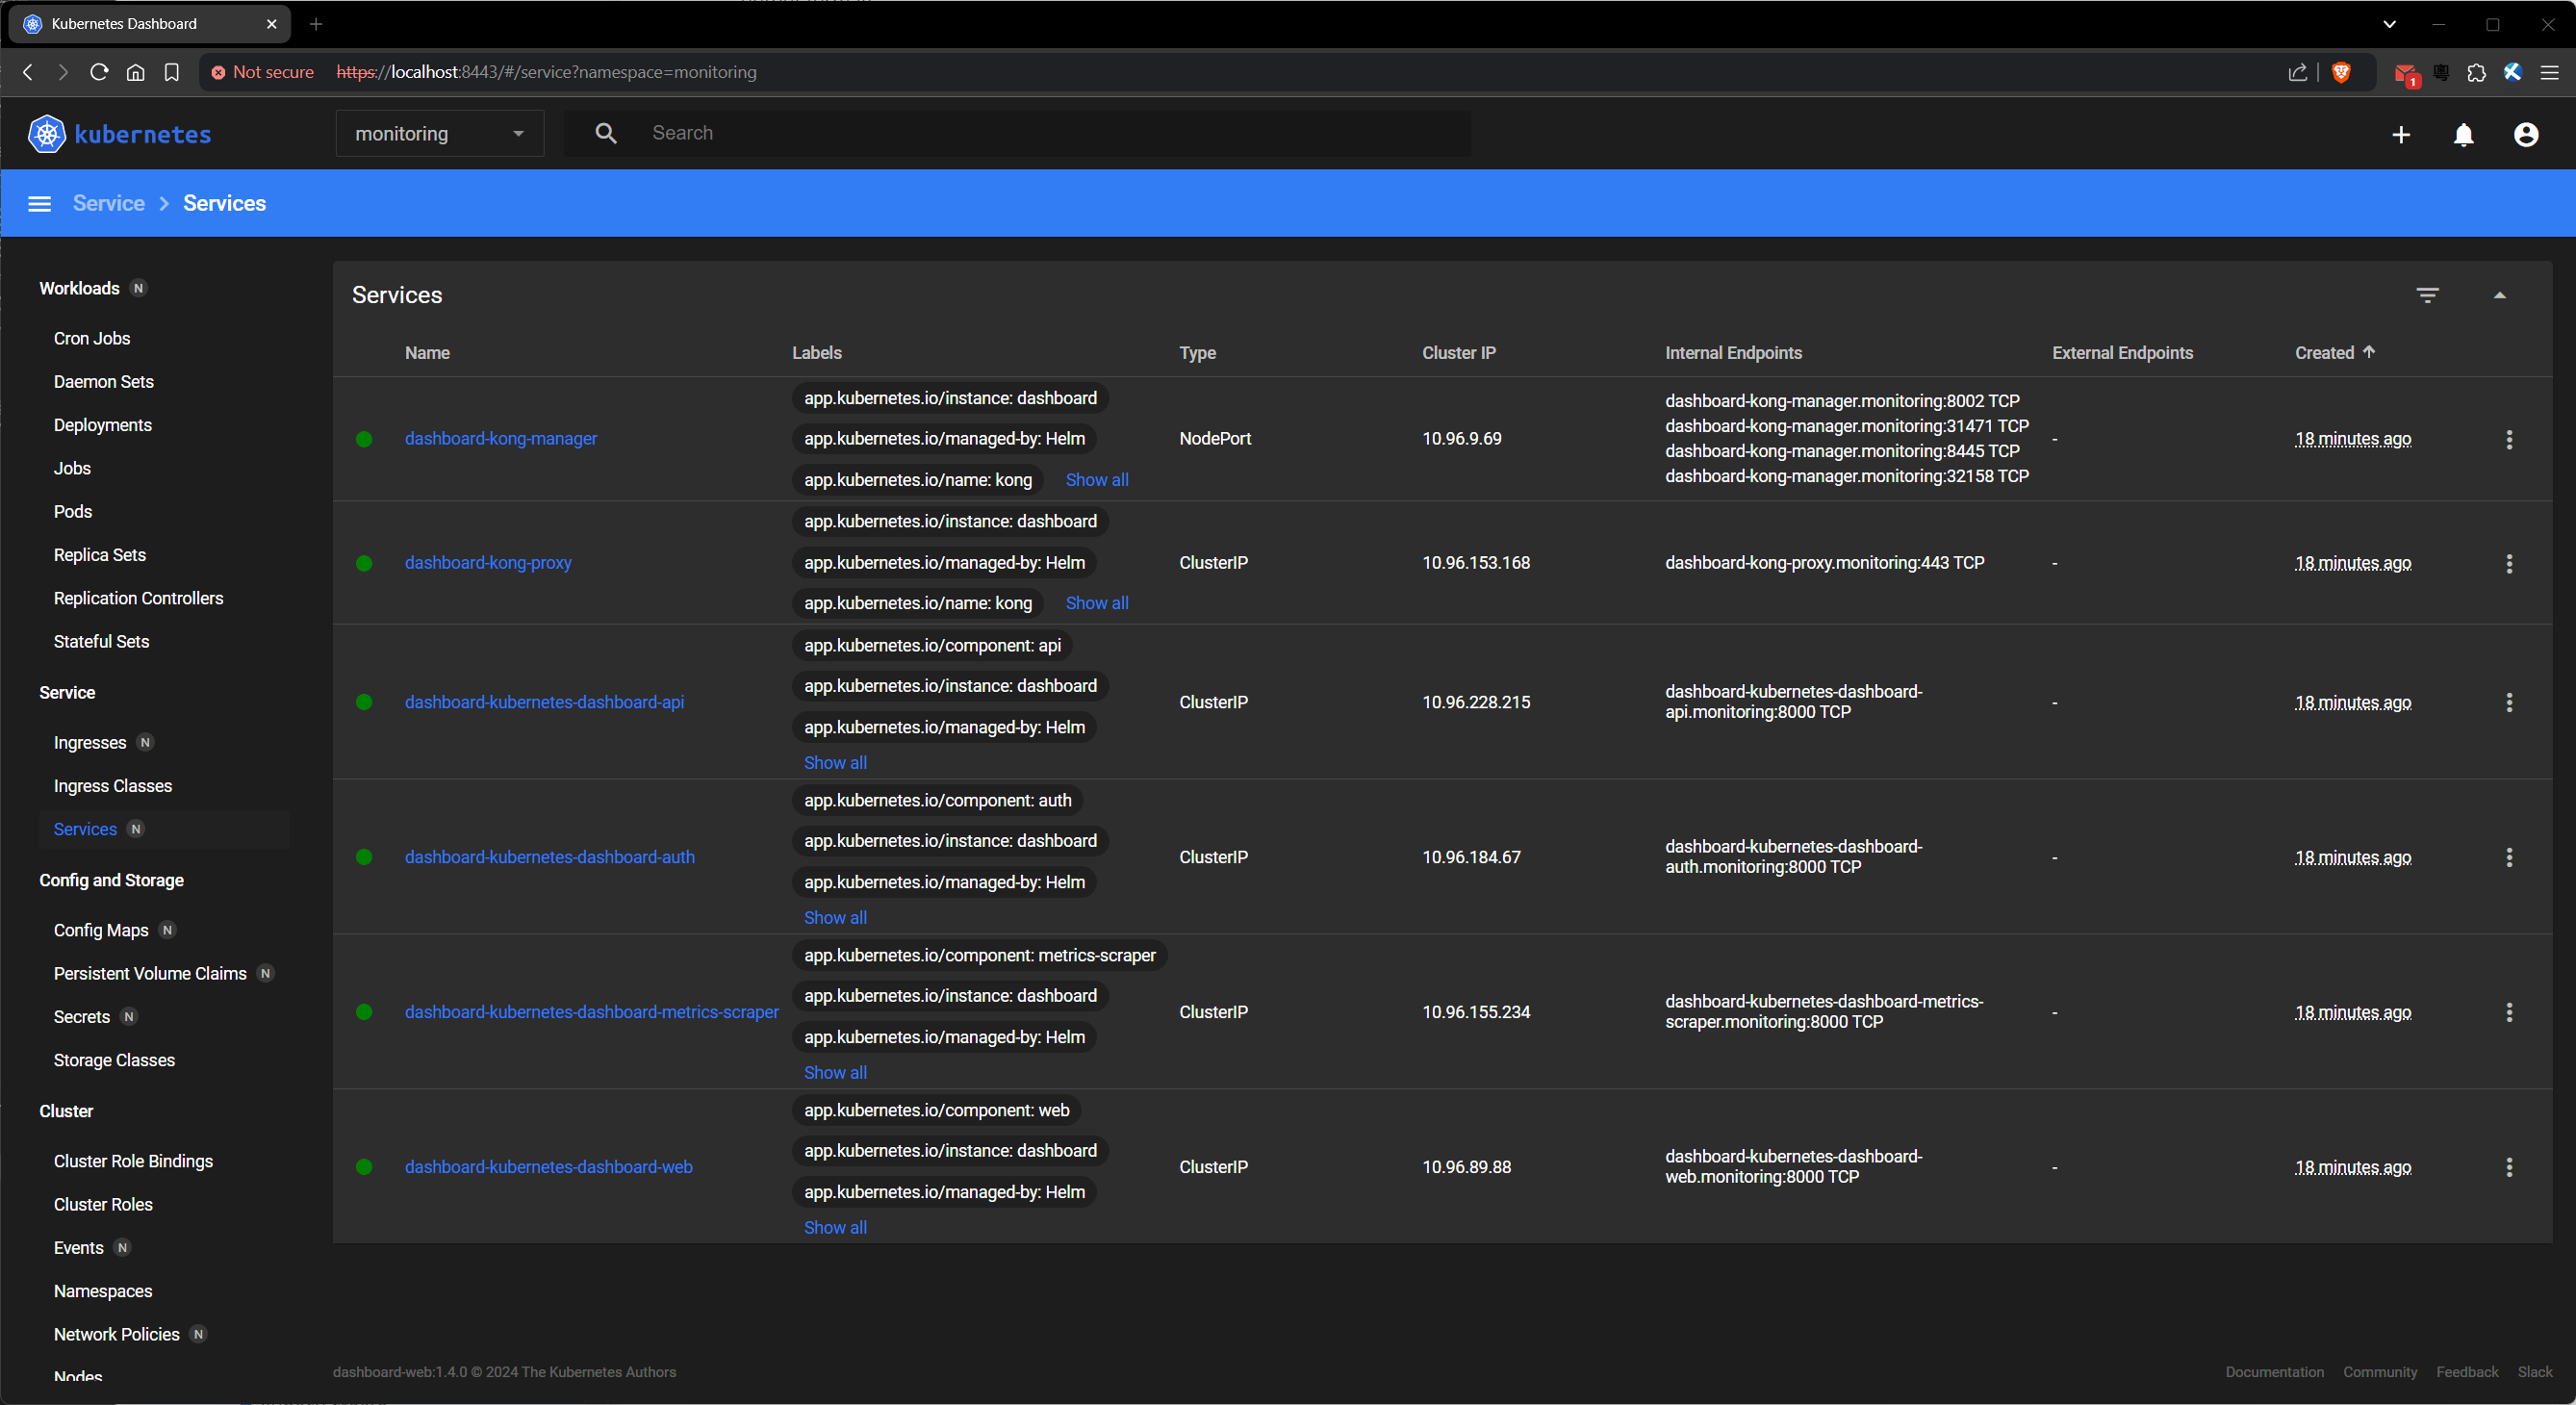Screen dimensions: 2576x1405
Task: Open dashboard-kubernetes-dashboard-auth service
Action: tap(549, 857)
